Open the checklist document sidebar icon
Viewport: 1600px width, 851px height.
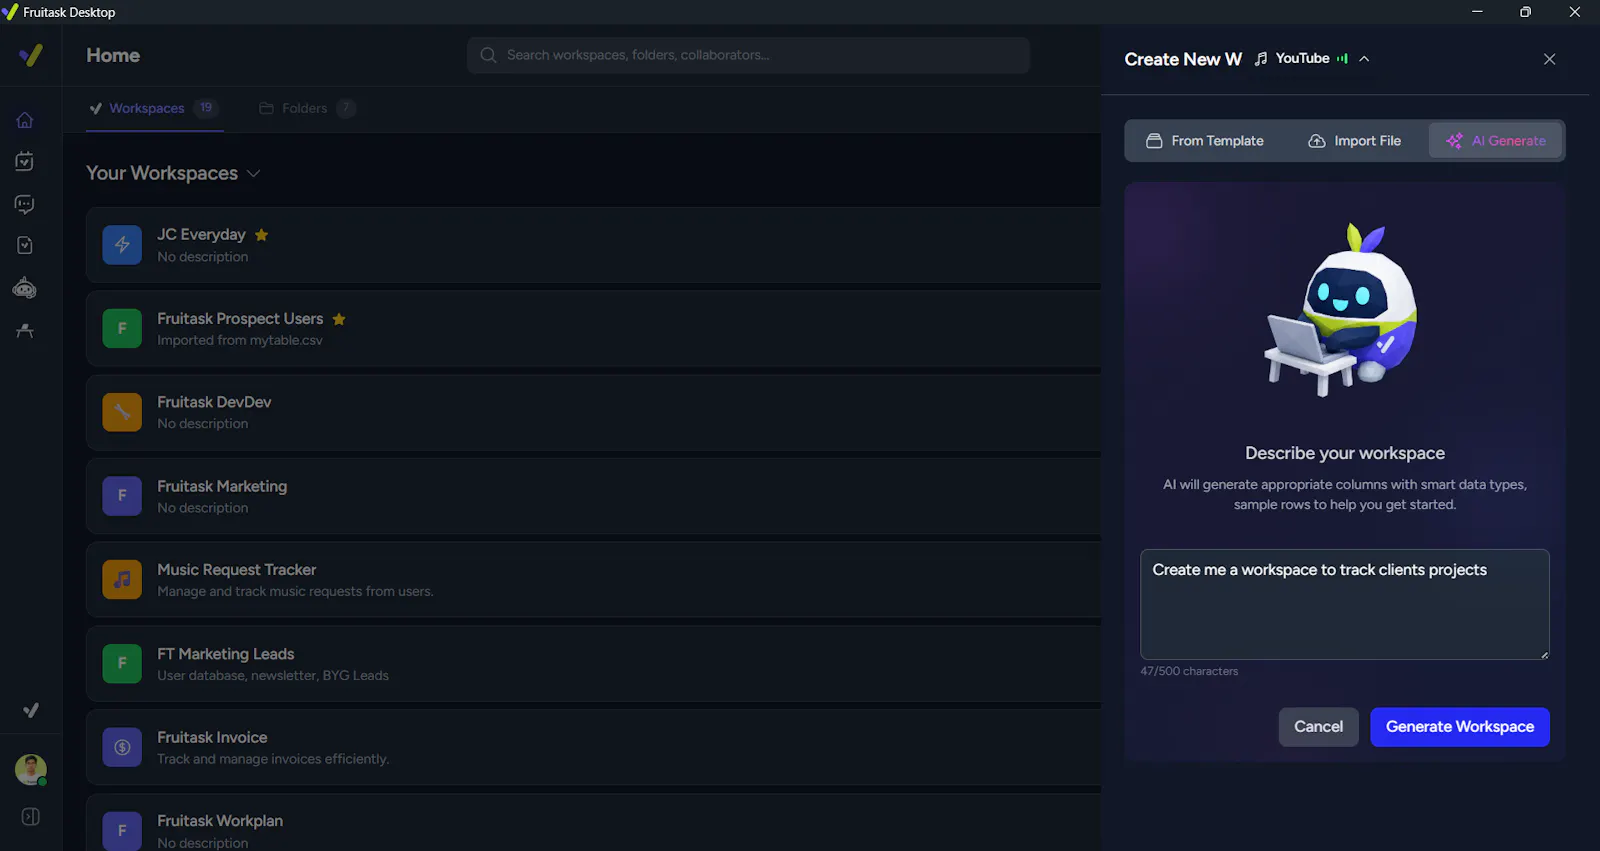coord(25,246)
